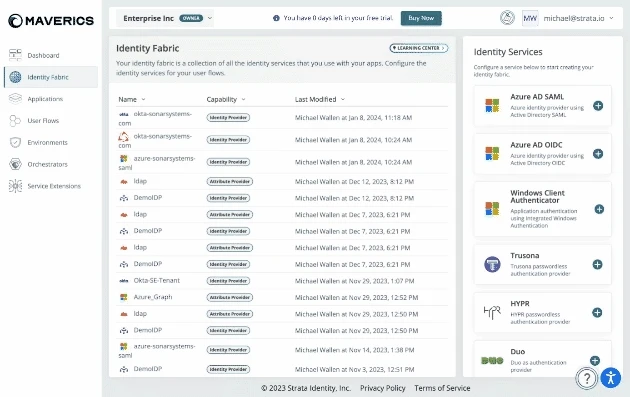Click the Maverics logo
630x397 pixels.
[x=51, y=21]
